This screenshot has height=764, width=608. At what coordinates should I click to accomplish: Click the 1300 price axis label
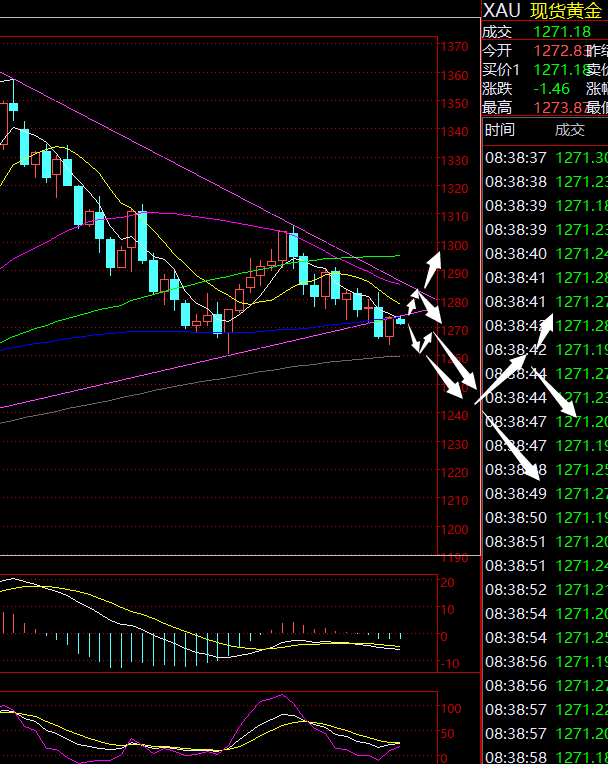(x=455, y=246)
